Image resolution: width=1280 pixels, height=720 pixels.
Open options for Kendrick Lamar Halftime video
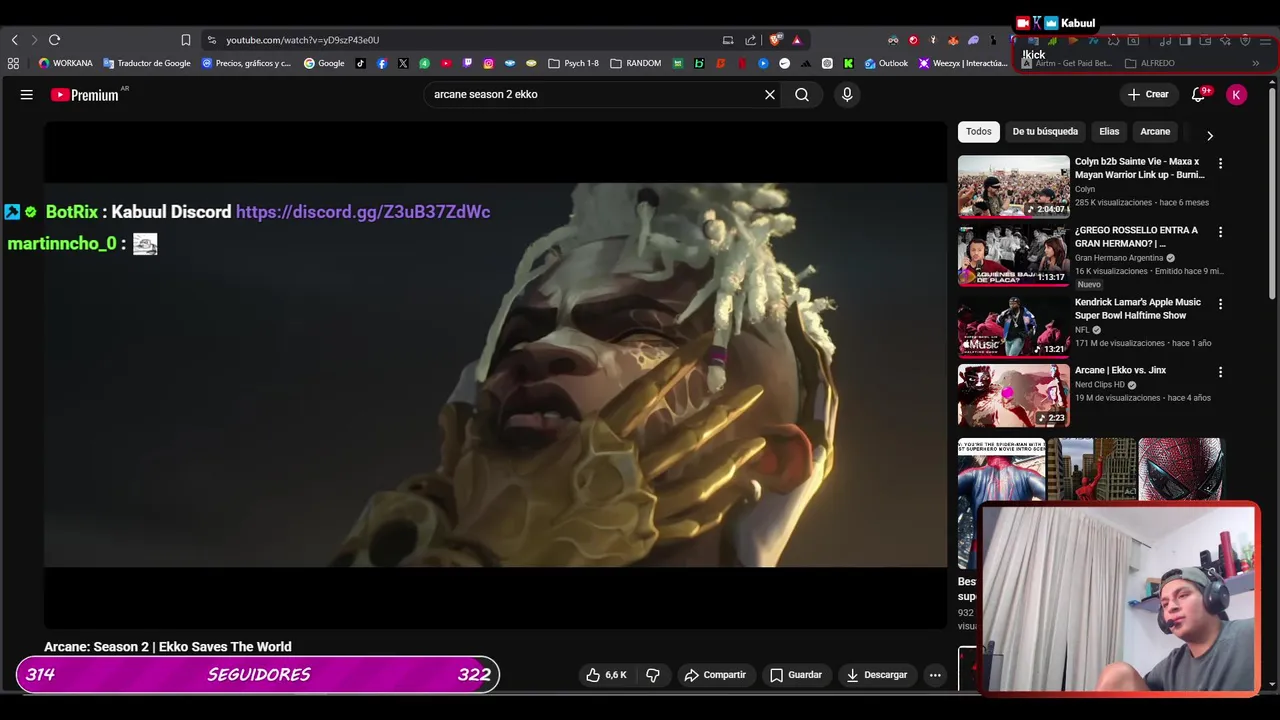click(1220, 304)
